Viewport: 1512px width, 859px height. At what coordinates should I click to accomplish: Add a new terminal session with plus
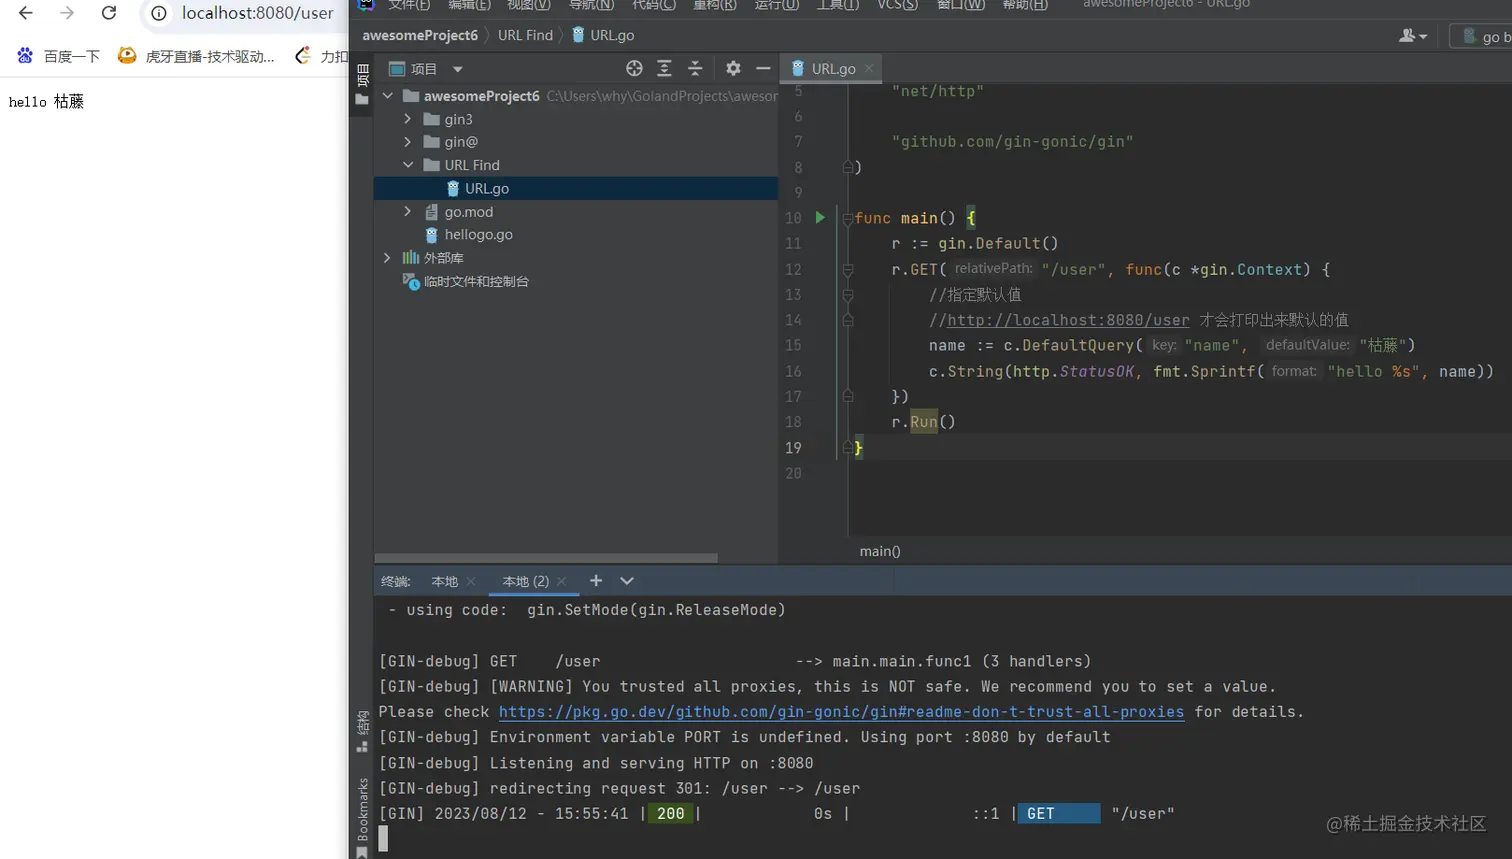click(596, 581)
